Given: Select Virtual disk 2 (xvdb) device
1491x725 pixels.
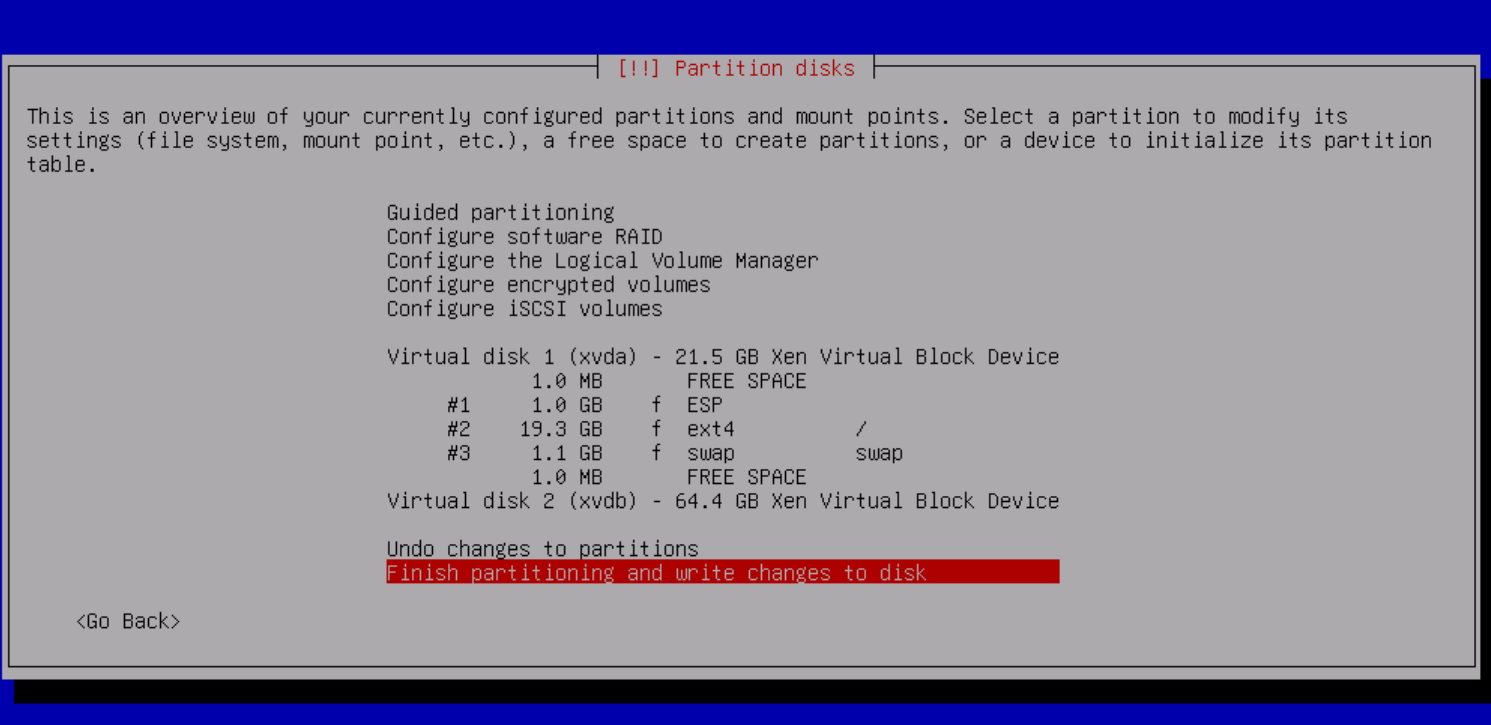Looking at the screenshot, I should click(x=722, y=501).
